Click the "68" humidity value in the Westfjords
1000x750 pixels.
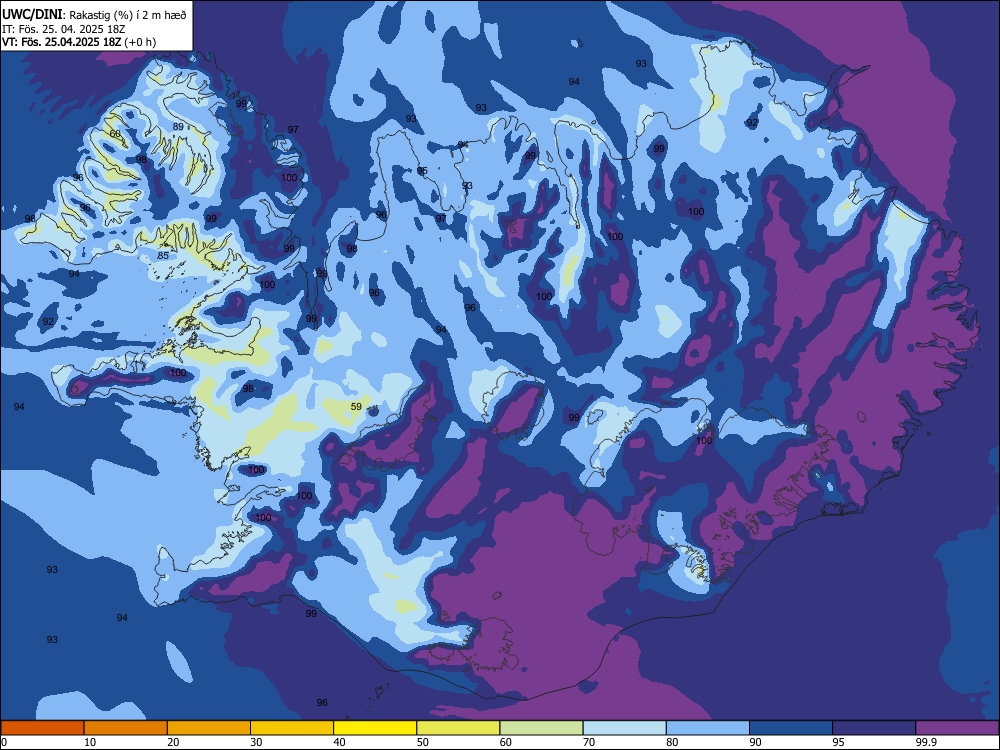click(115, 133)
